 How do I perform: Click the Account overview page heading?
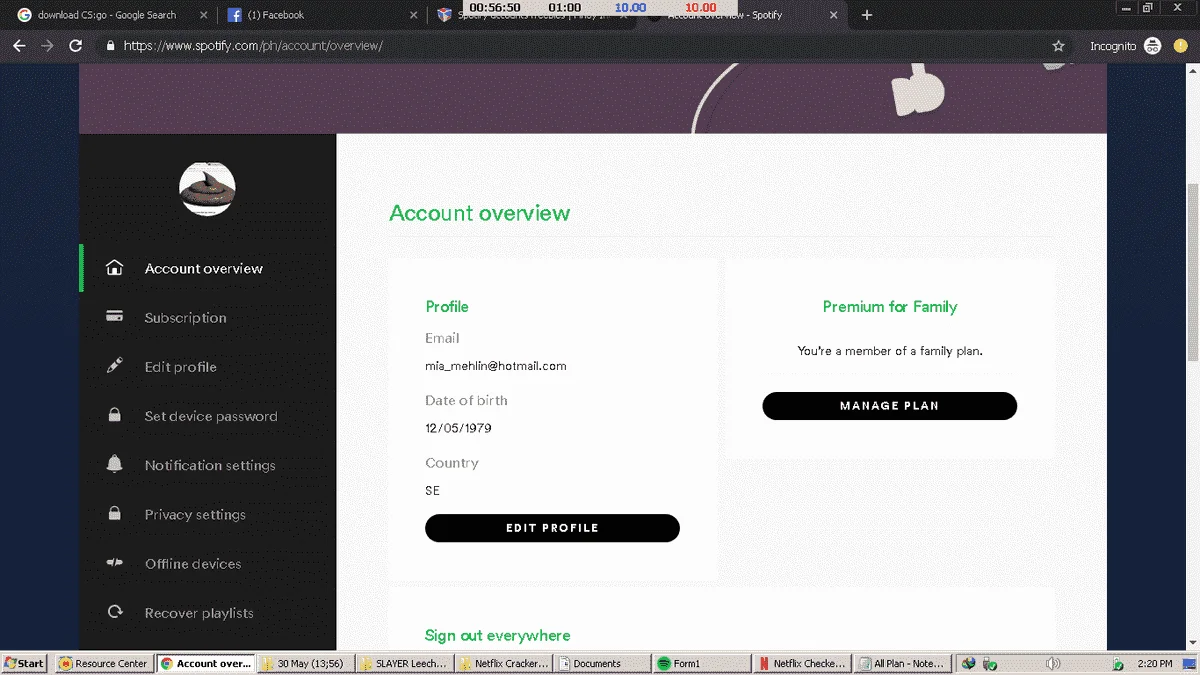tap(480, 213)
